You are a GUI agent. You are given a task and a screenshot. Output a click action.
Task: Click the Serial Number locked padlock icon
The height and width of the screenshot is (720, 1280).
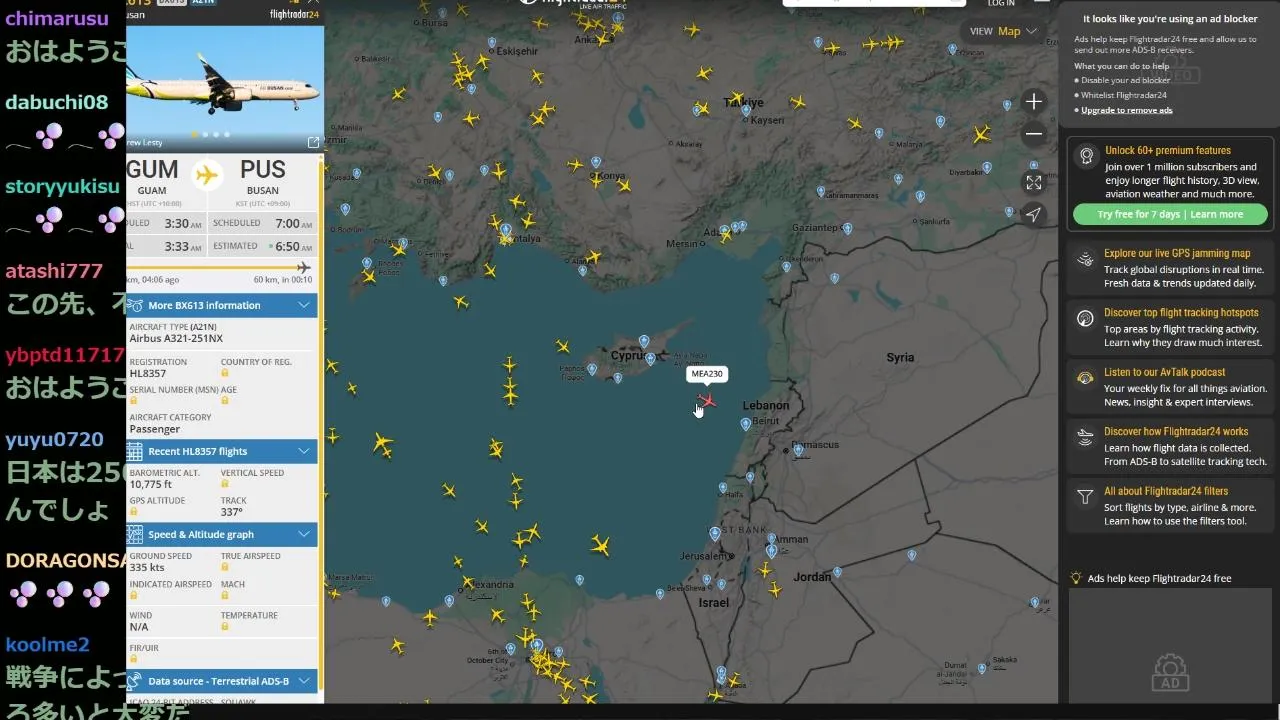[x=133, y=400]
